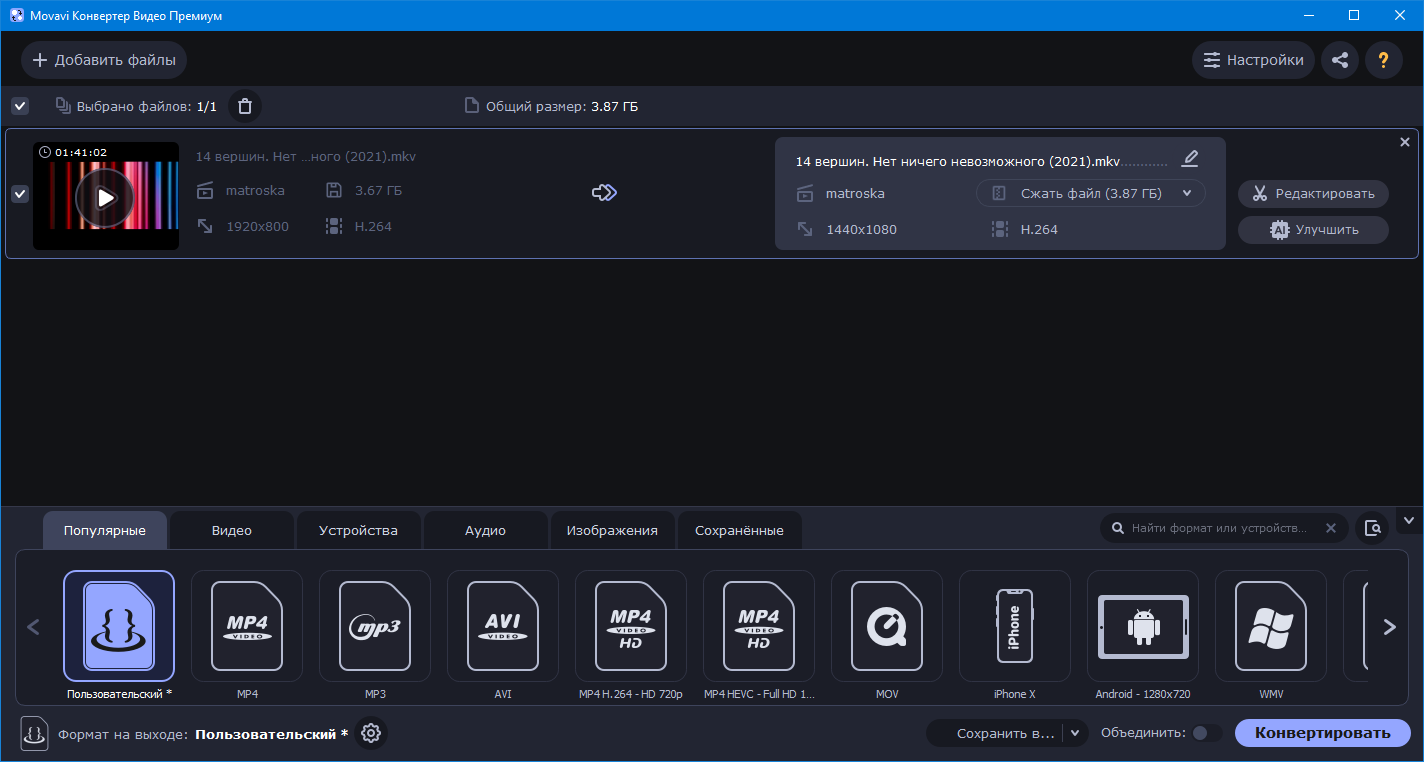Click the AI Улучшить button

1313,229
